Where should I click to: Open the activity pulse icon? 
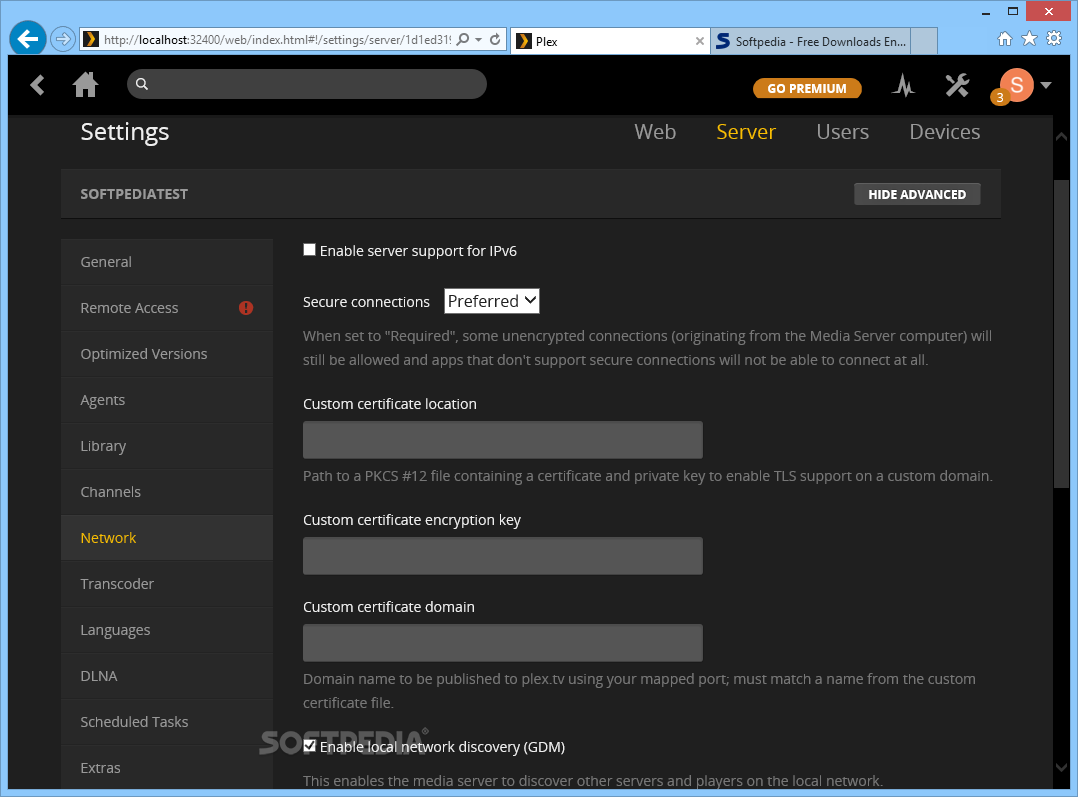tap(903, 85)
